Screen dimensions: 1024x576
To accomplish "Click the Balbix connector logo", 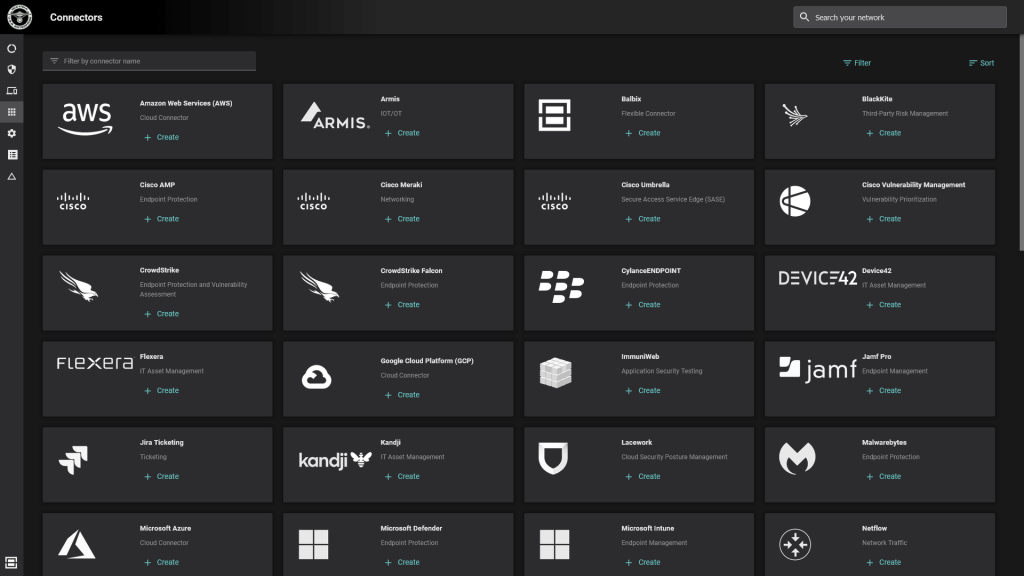I will pos(554,115).
